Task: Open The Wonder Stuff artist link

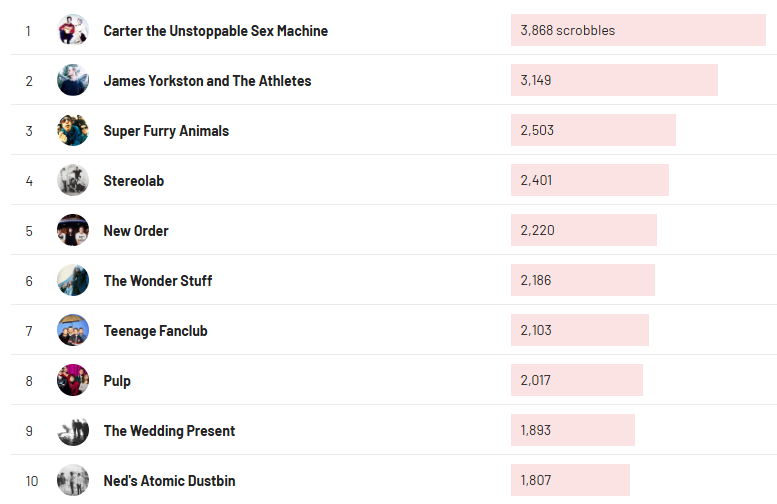Action: [158, 281]
